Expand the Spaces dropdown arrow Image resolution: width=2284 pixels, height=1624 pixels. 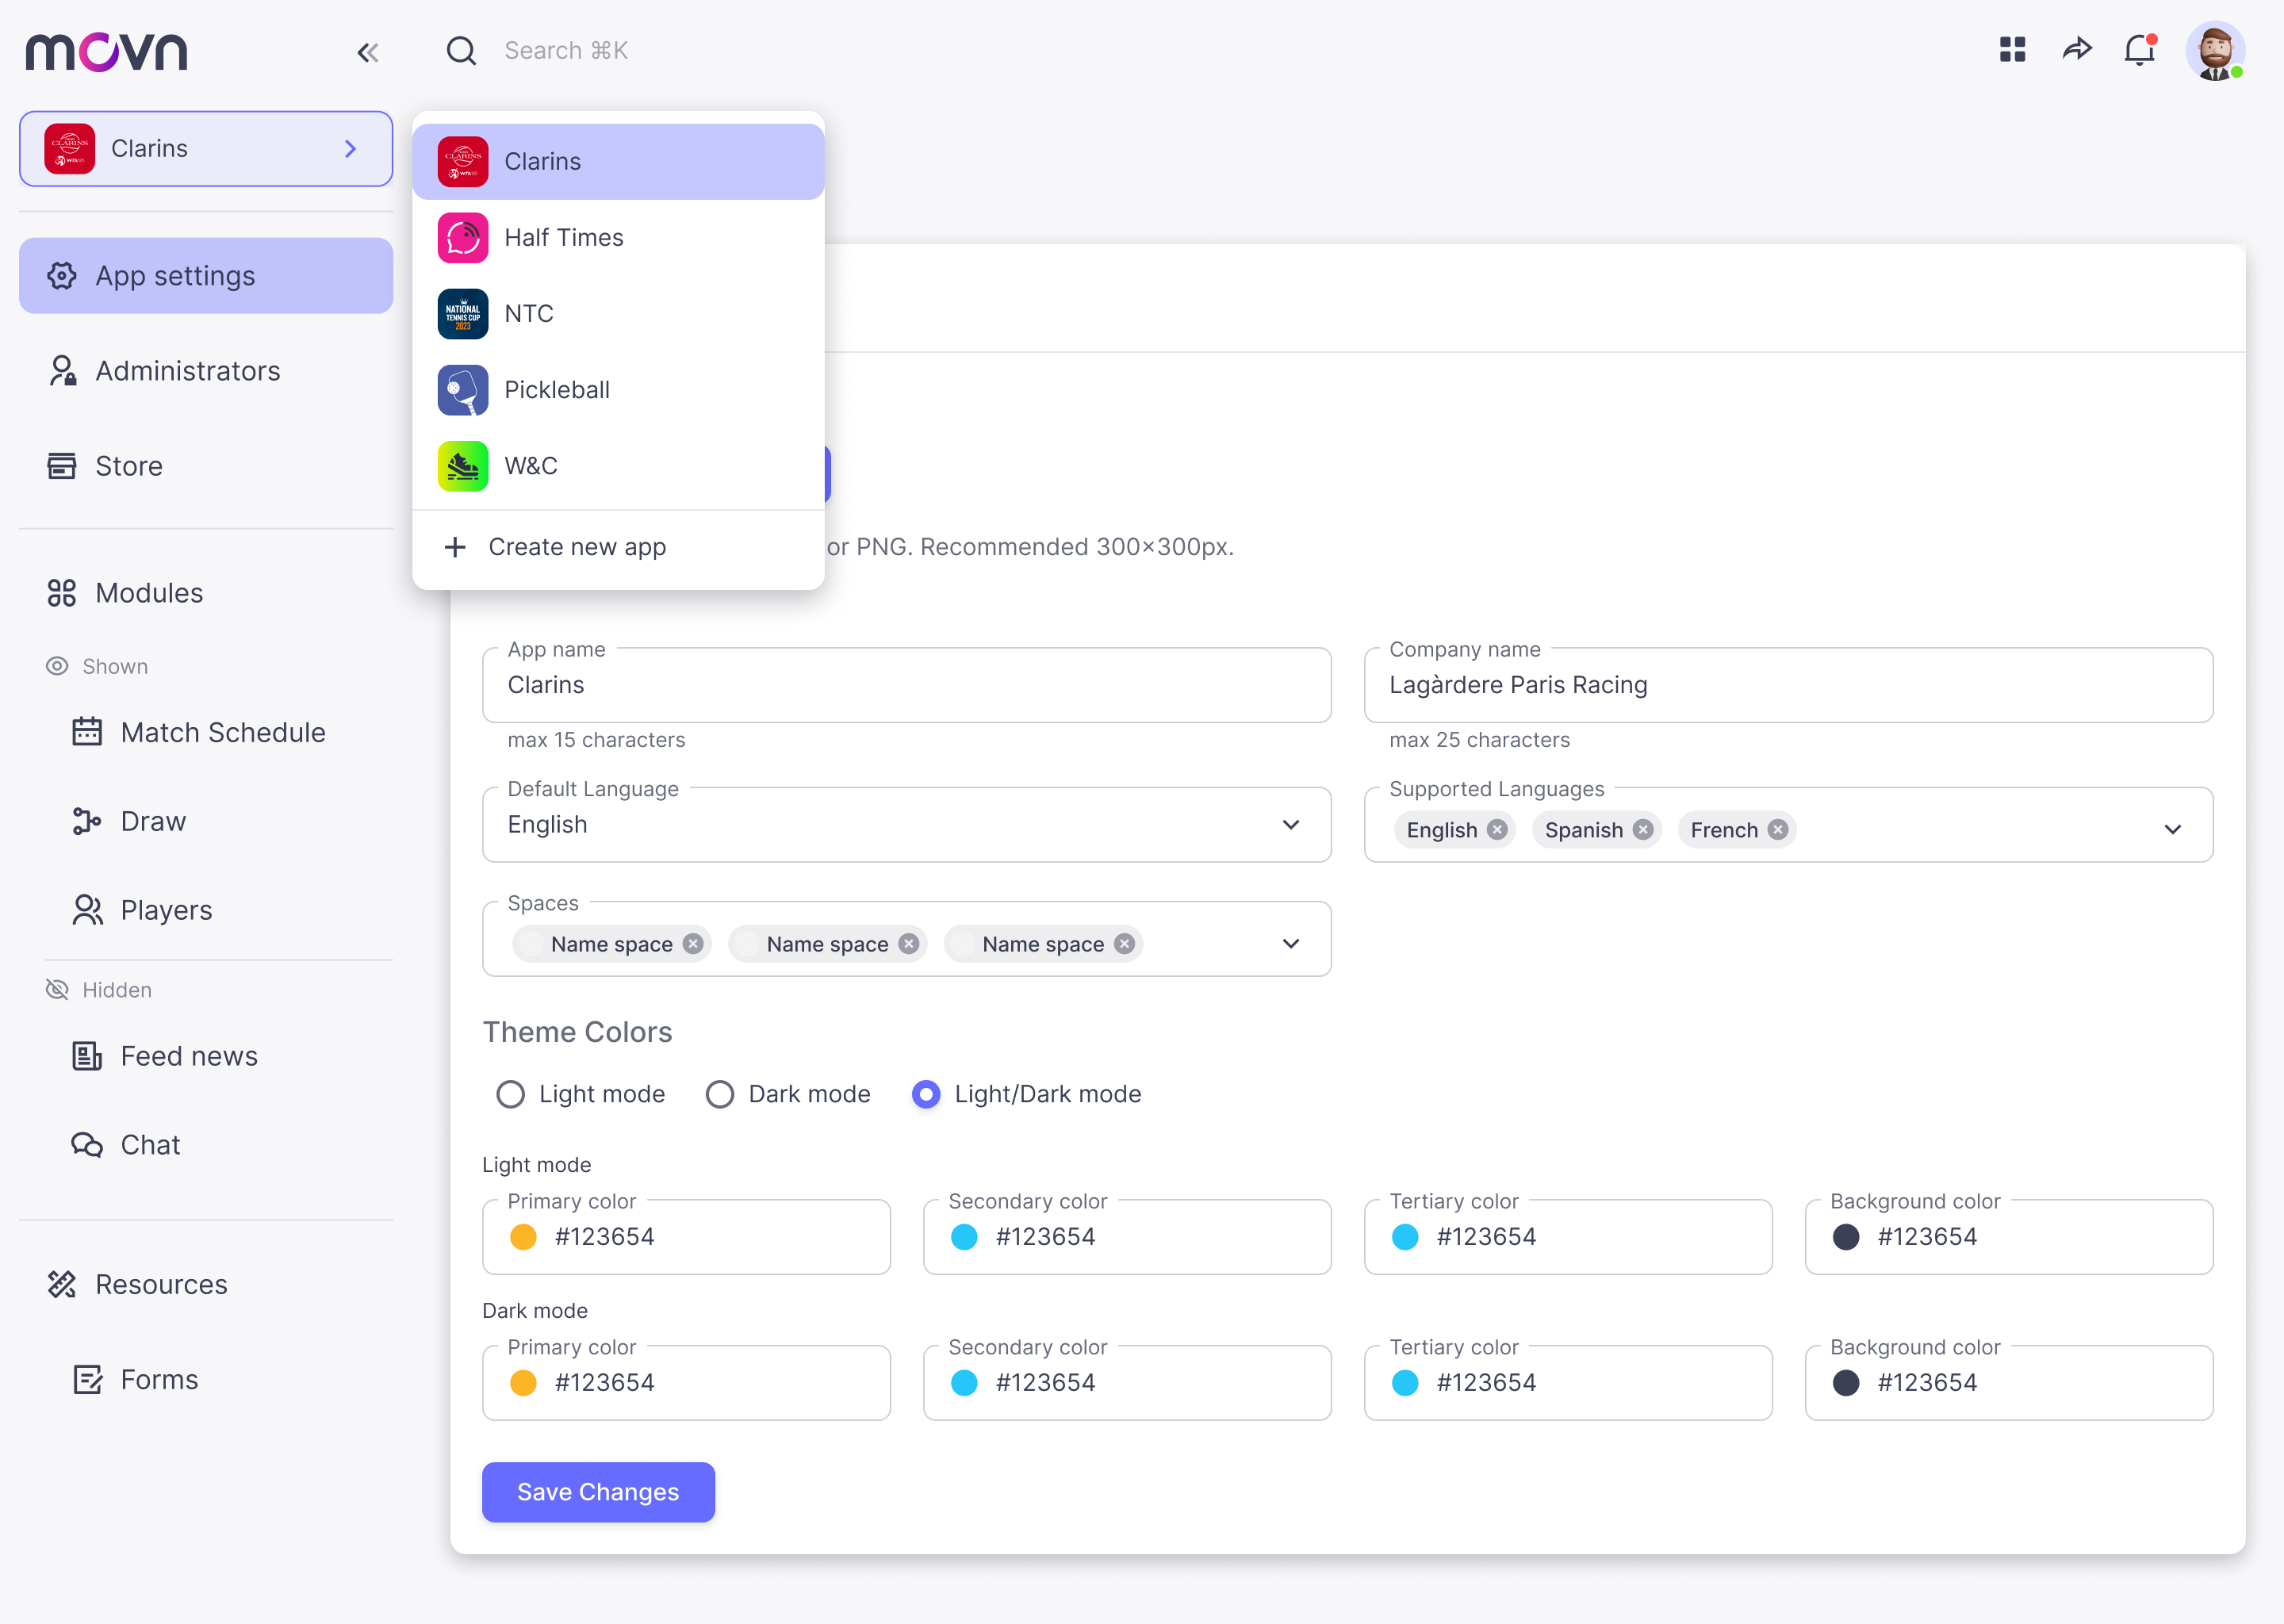[1290, 944]
